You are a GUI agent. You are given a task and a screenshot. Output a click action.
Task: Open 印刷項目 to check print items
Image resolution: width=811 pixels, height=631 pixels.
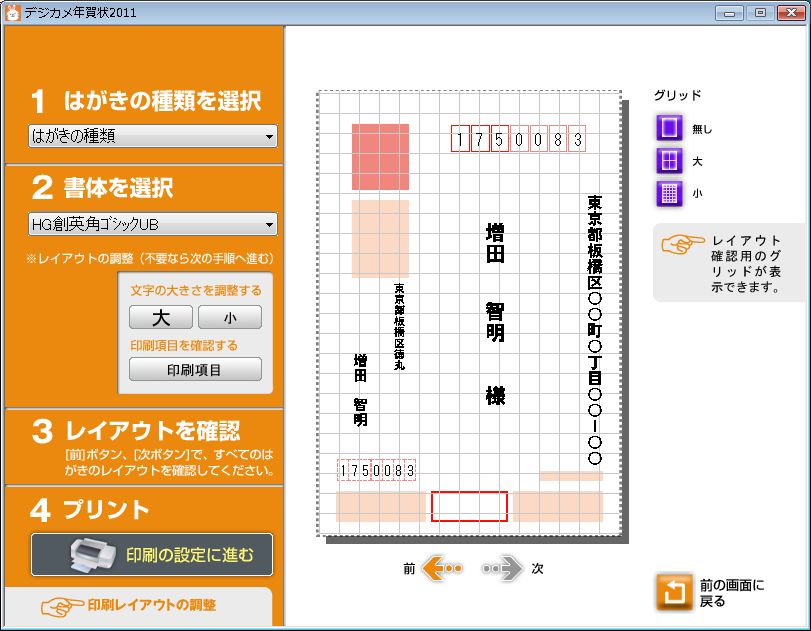click(x=195, y=369)
